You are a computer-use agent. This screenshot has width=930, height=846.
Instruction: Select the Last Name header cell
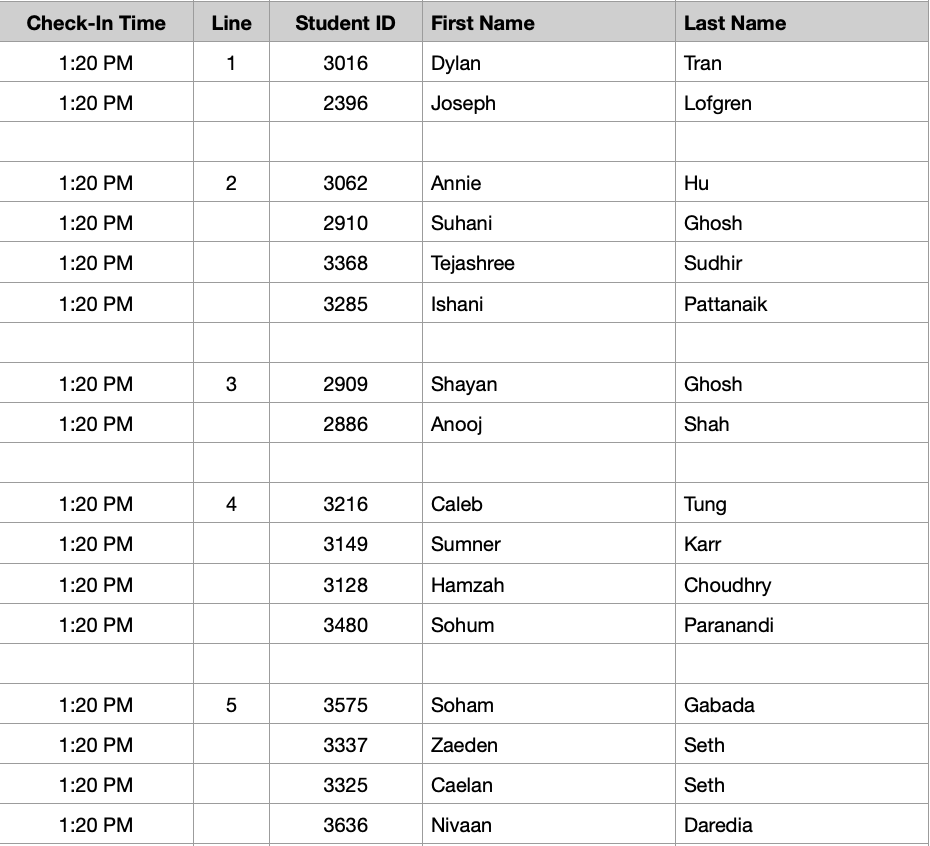coord(802,23)
